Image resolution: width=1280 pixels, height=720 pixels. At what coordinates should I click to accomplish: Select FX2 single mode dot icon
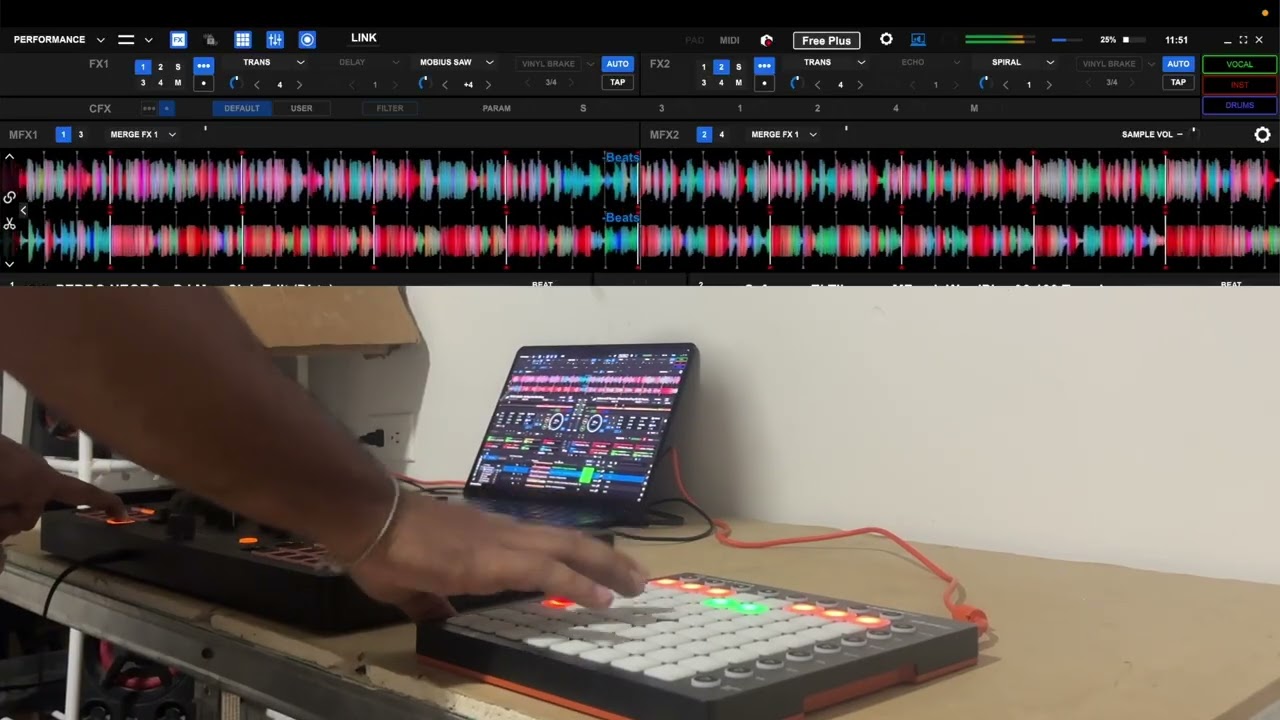pos(764,83)
